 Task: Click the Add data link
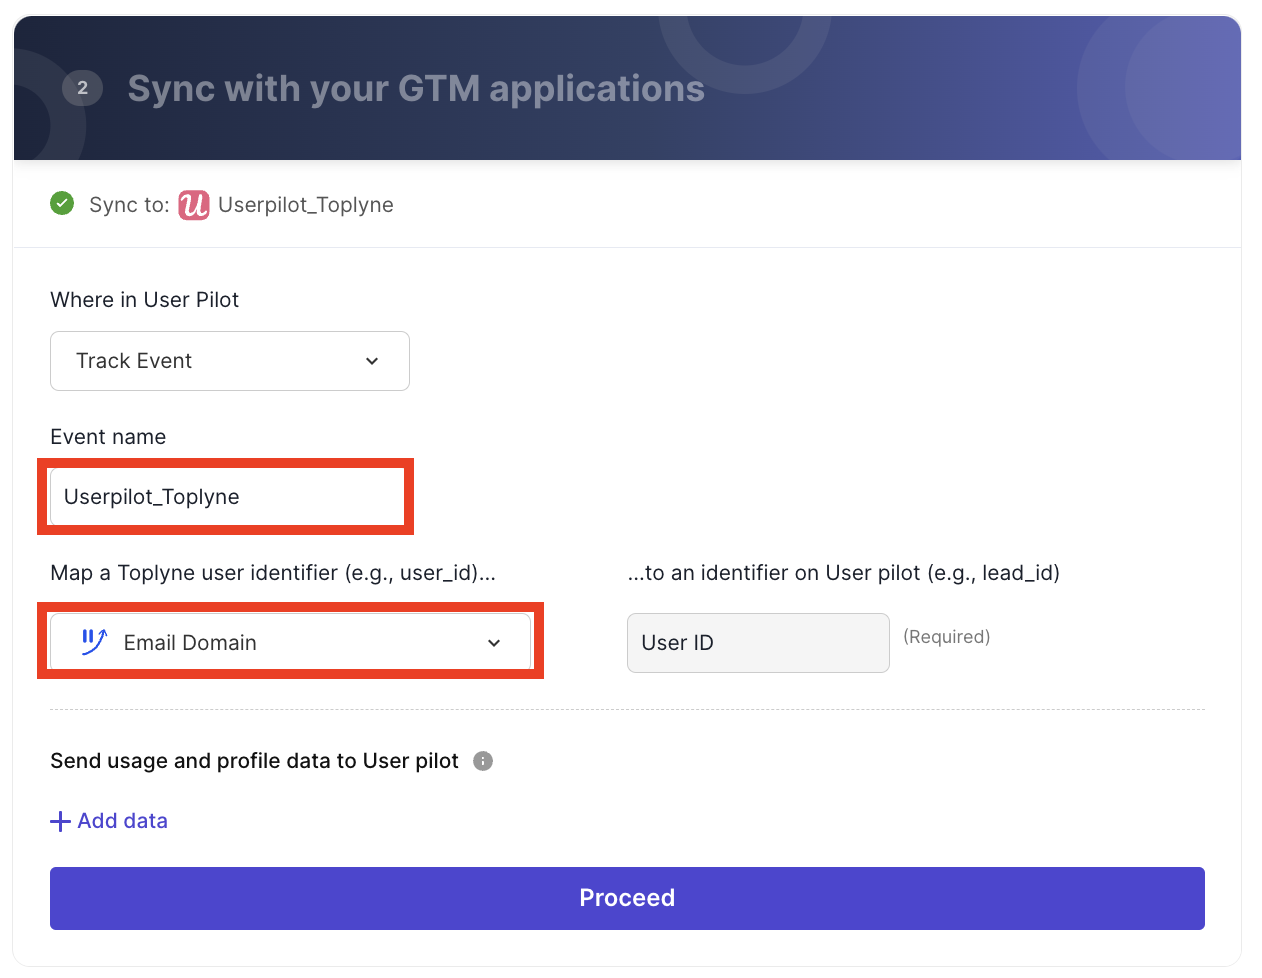109,821
